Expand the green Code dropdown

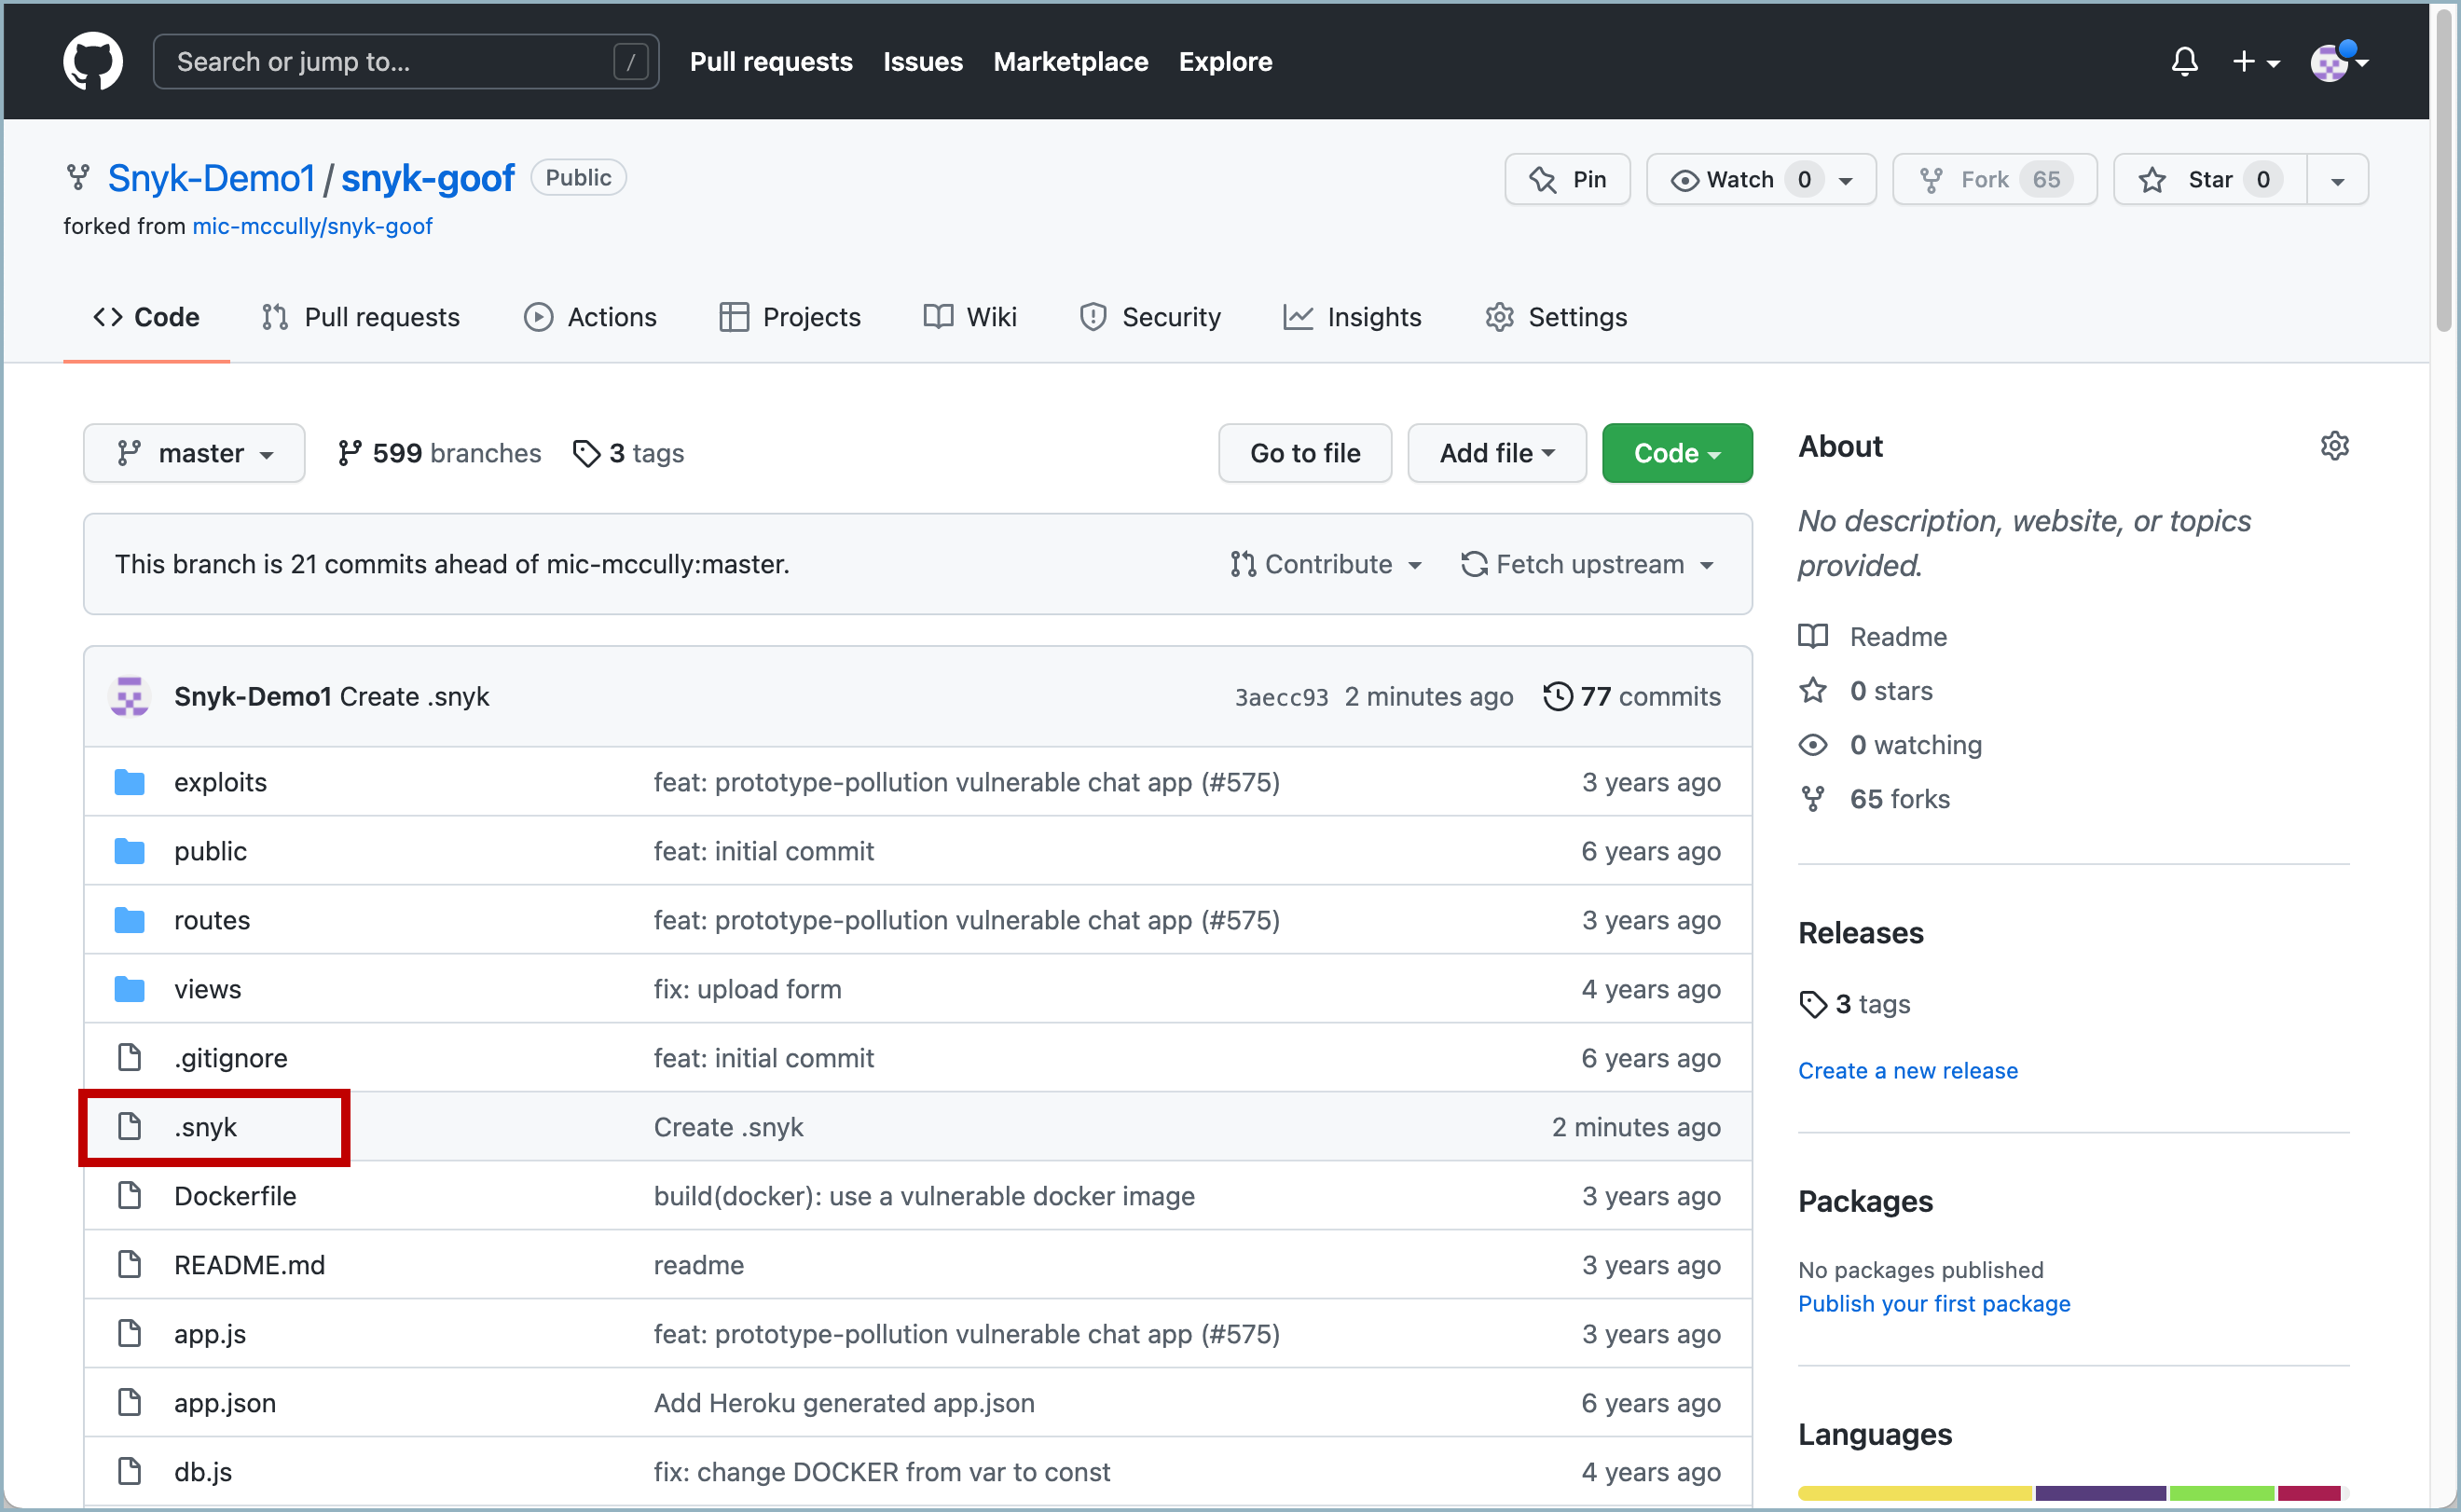click(x=1676, y=453)
